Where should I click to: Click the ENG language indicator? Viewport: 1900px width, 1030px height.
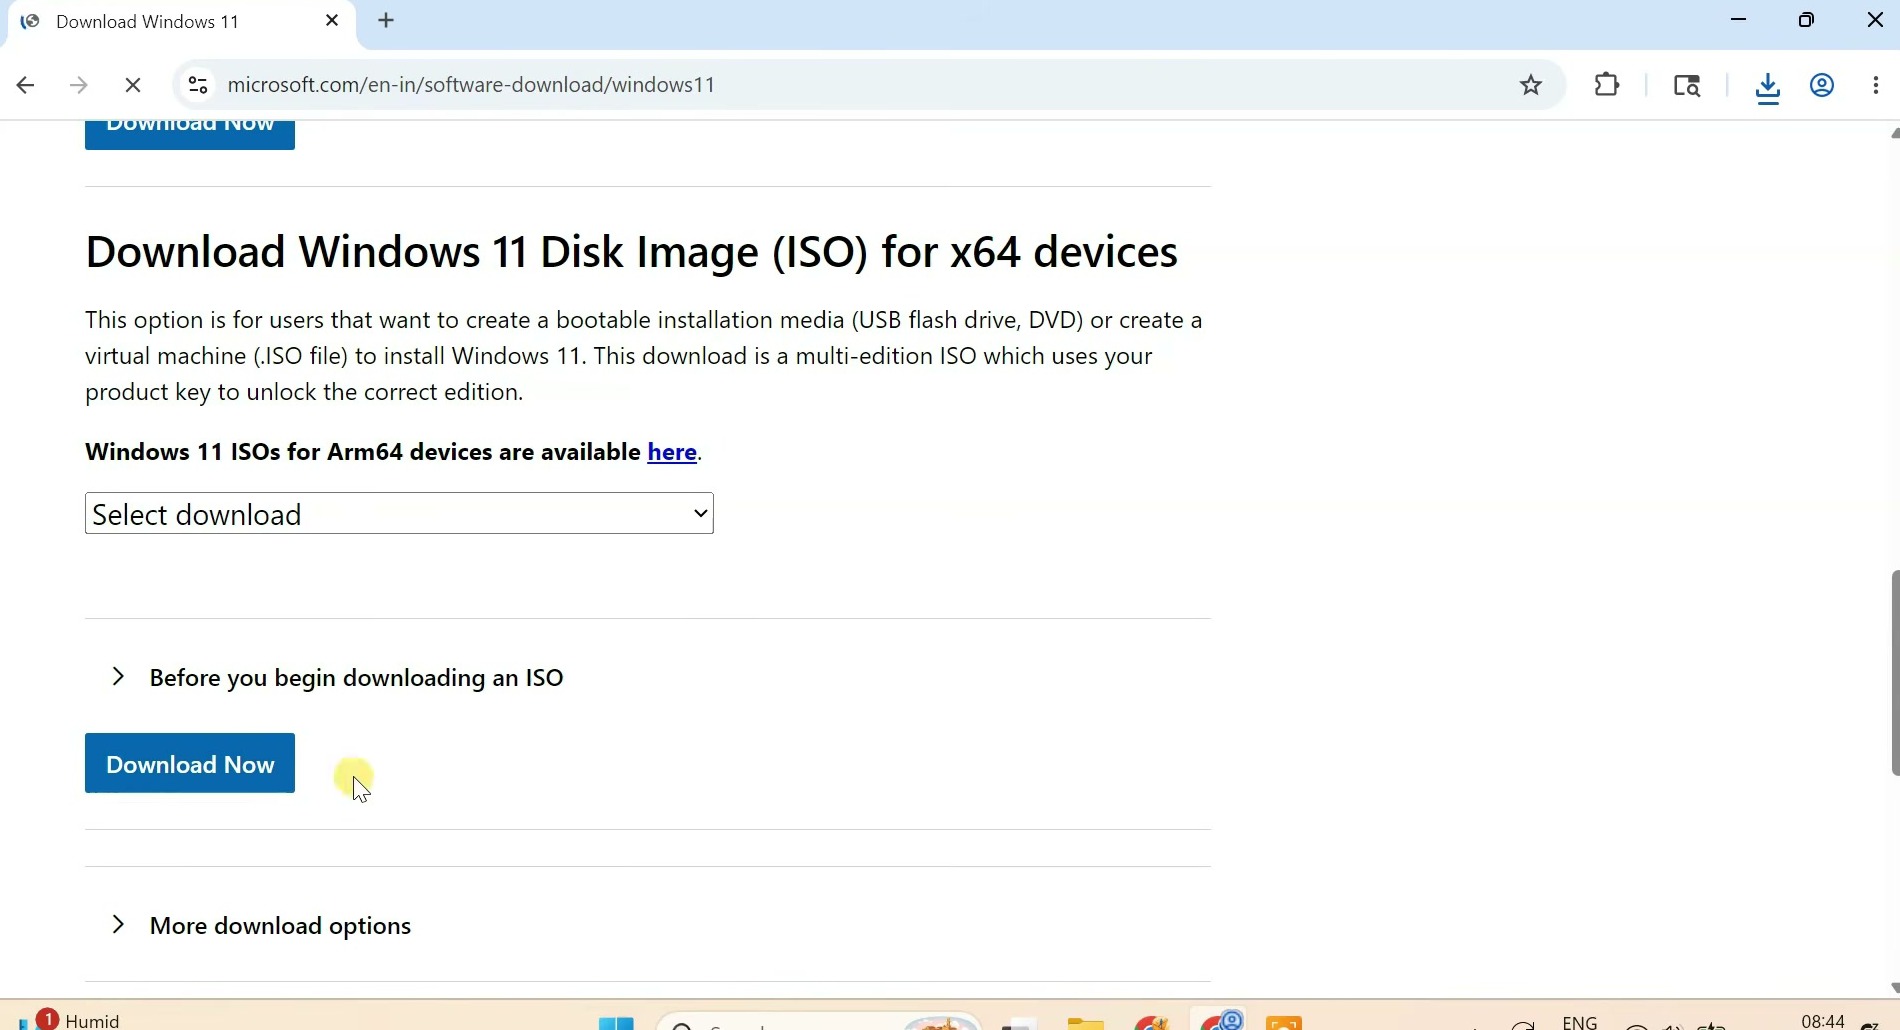tap(1580, 1021)
